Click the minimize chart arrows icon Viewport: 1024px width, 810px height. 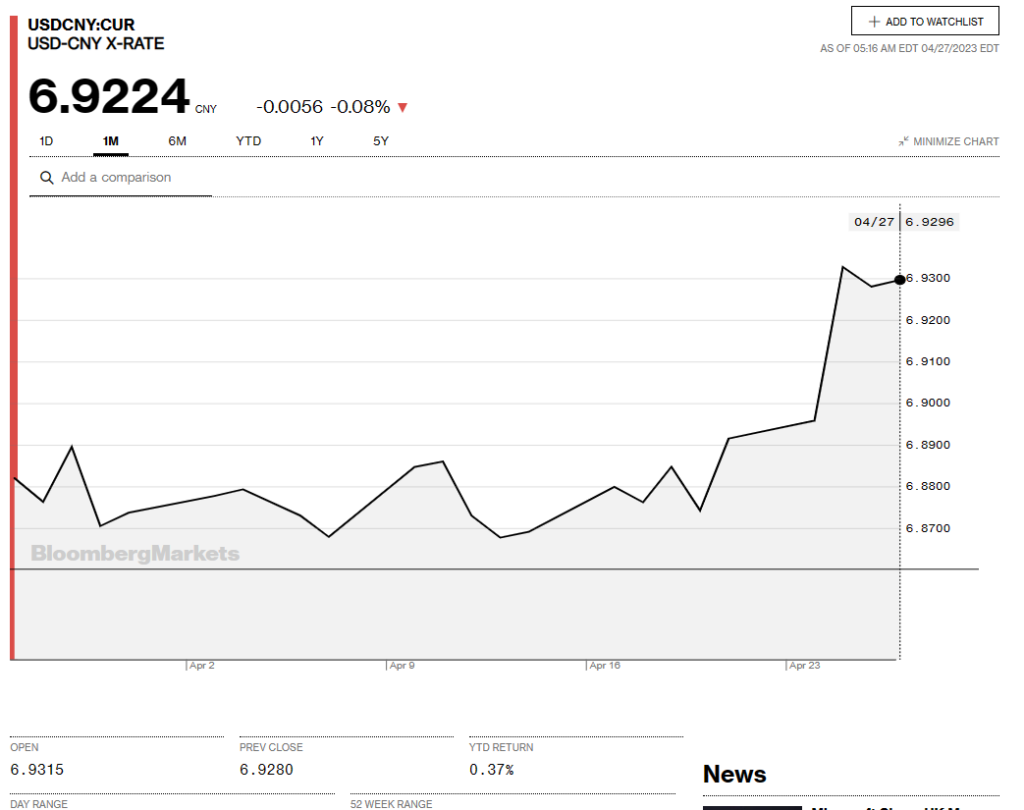click(x=903, y=142)
